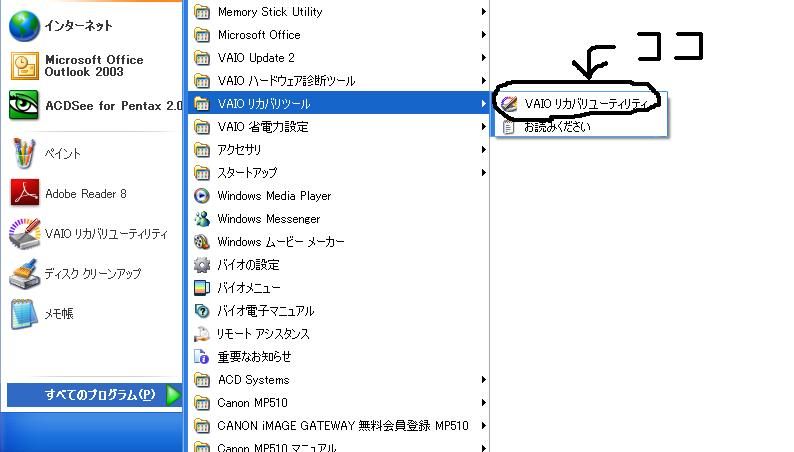Click the アクセサリ folder icon
Image resolution: width=794 pixels, height=452 pixels.
coord(202,150)
